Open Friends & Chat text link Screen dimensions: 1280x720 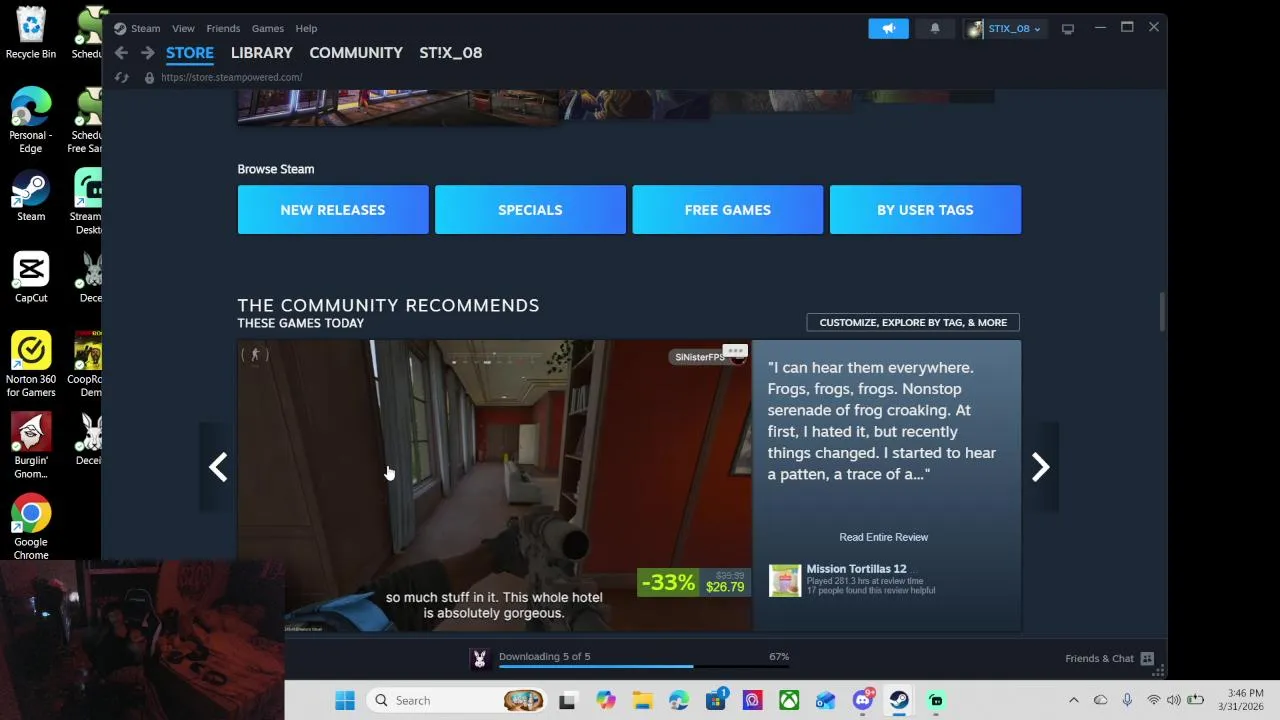tap(1100, 658)
